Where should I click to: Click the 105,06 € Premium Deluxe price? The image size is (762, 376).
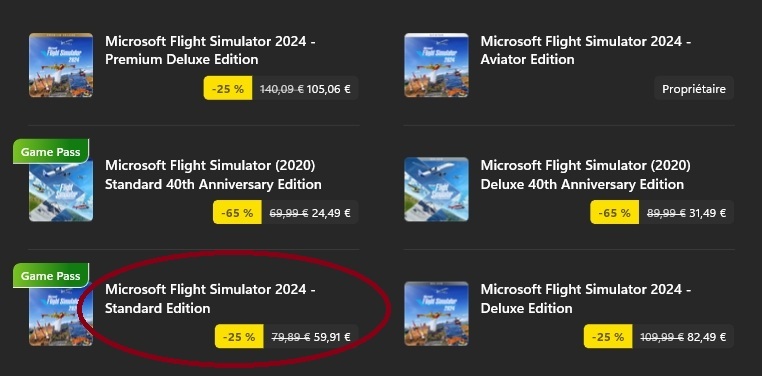click(329, 89)
